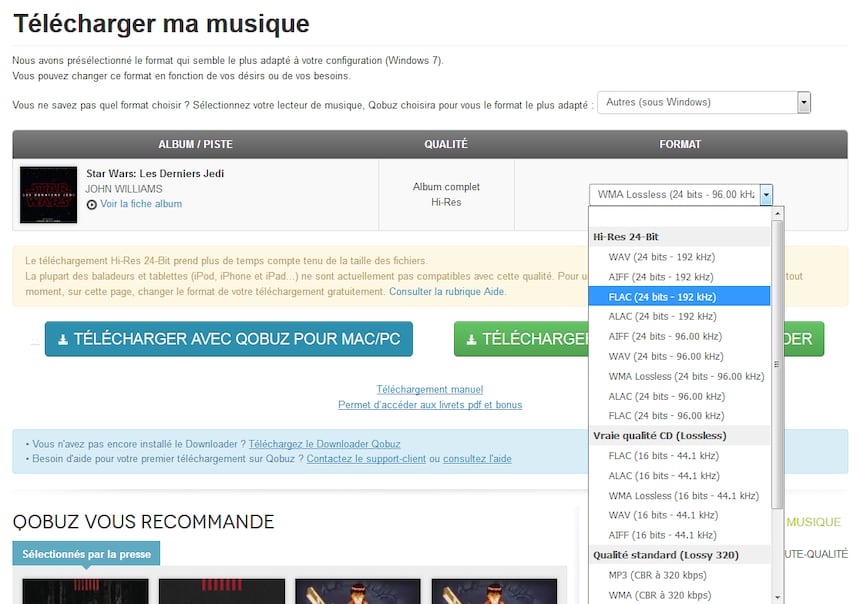The image size is (860, 604).
Task: Open the music player selector 'Autres (sous Windows)'
Action: (704, 103)
